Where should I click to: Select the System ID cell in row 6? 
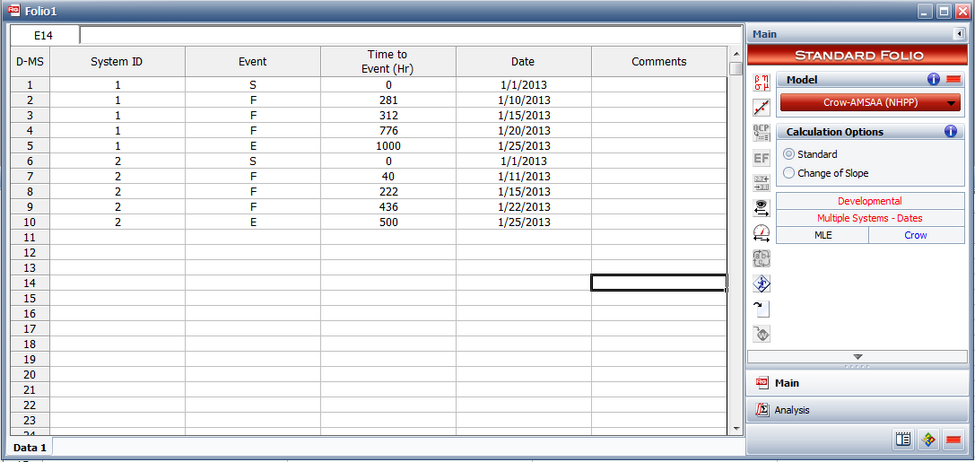click(x=118, y=161)
